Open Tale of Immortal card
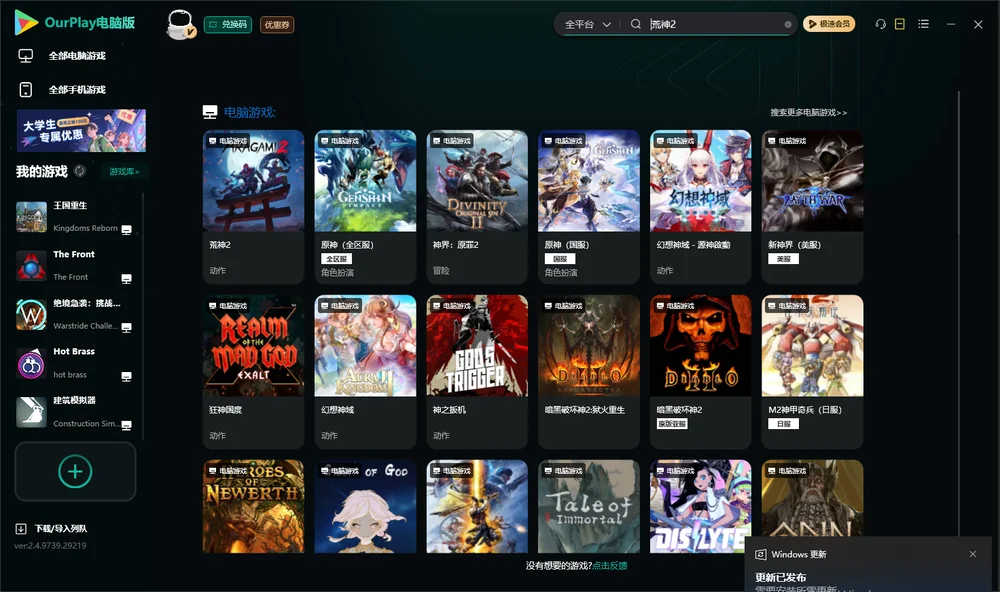This screenshot has width=1000, height=592. coord(589,507)
